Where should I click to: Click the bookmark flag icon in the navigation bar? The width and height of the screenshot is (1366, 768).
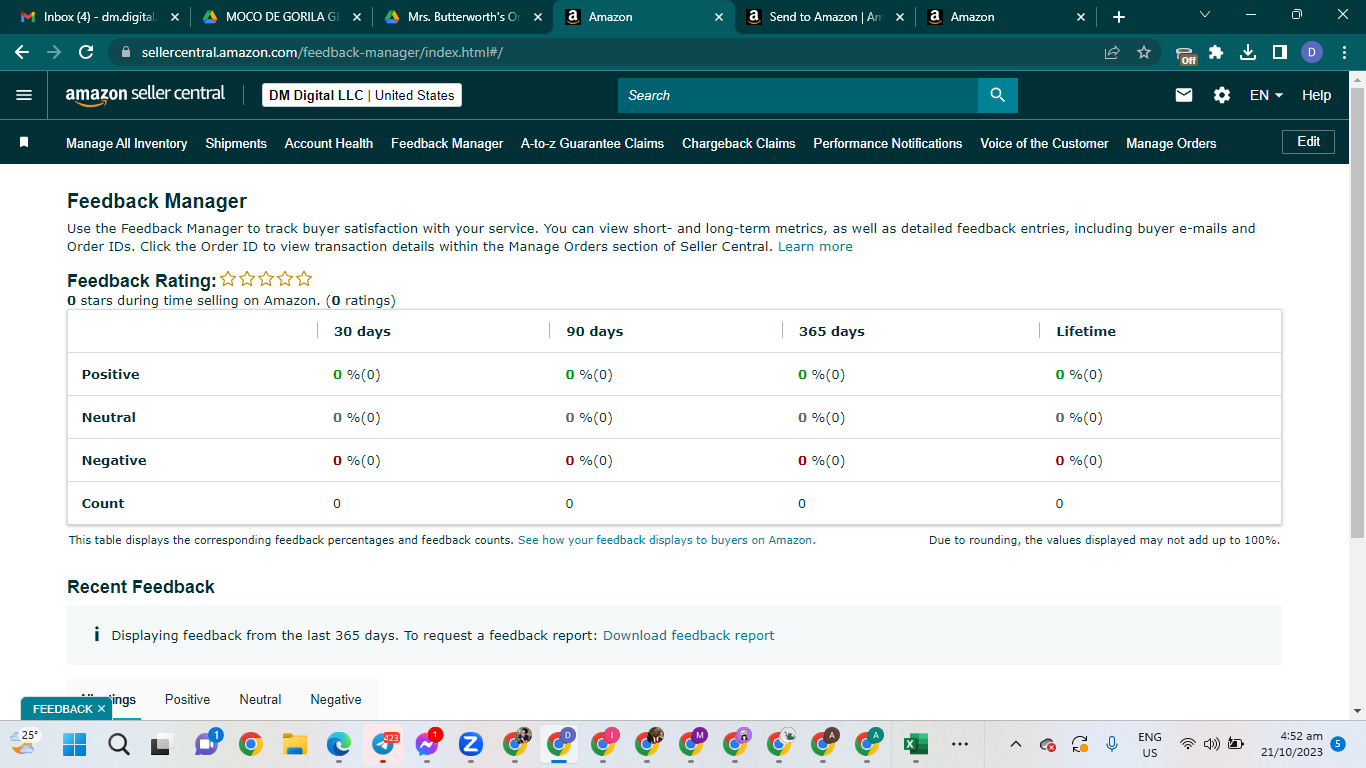click(x=24, y=143)
